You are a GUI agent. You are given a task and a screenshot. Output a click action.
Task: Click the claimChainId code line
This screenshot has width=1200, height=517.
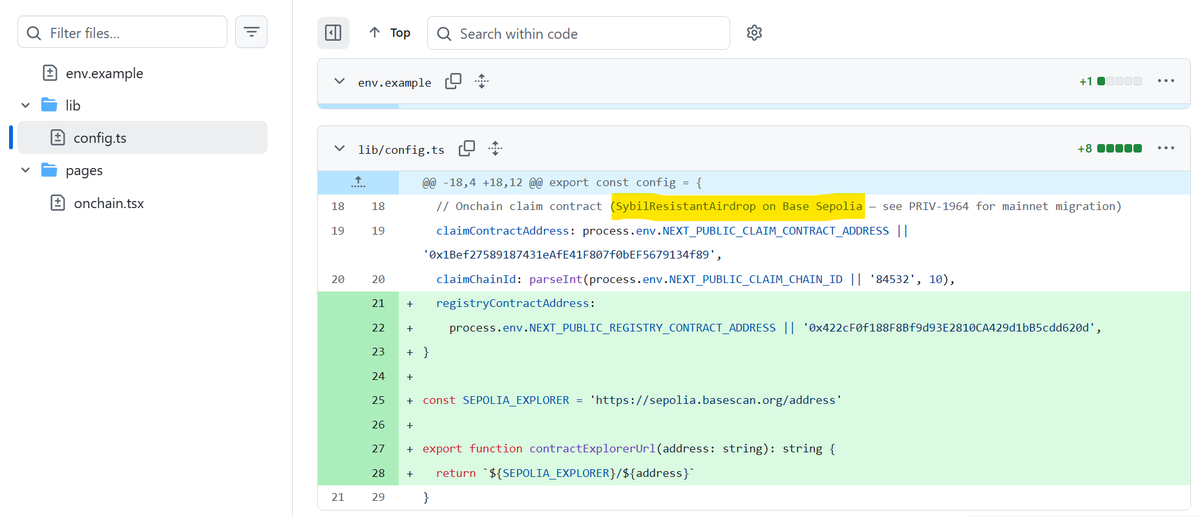point(695,279)
